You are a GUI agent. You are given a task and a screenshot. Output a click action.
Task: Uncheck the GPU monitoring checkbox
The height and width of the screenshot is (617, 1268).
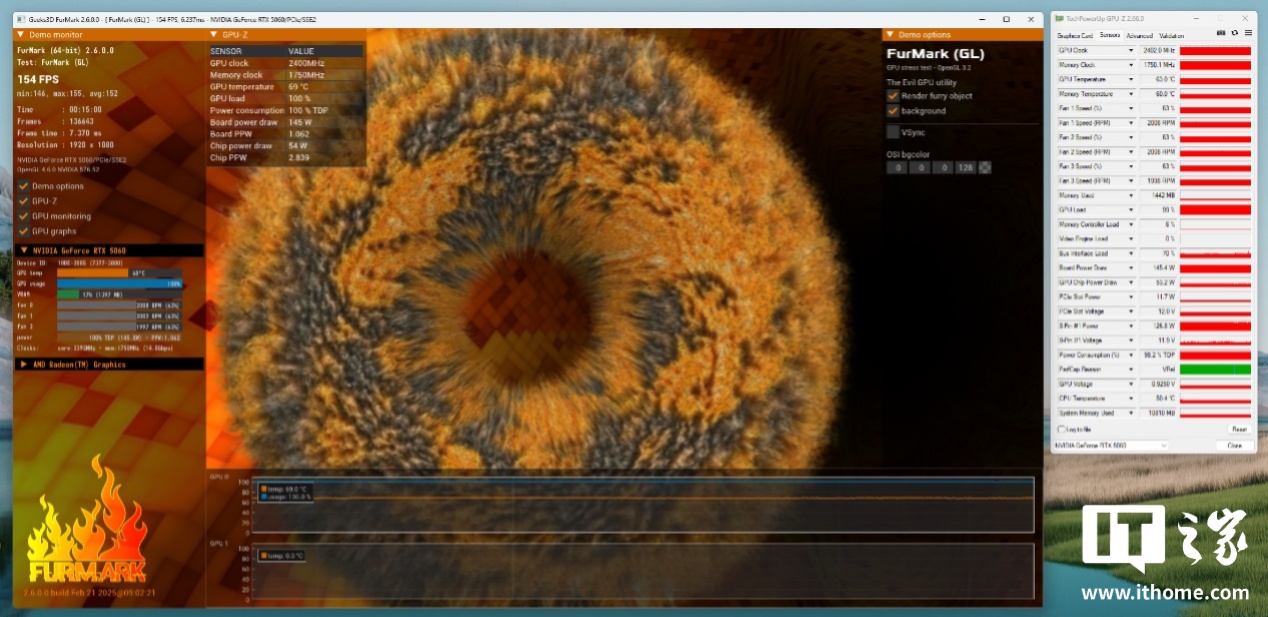coord(24,216)
